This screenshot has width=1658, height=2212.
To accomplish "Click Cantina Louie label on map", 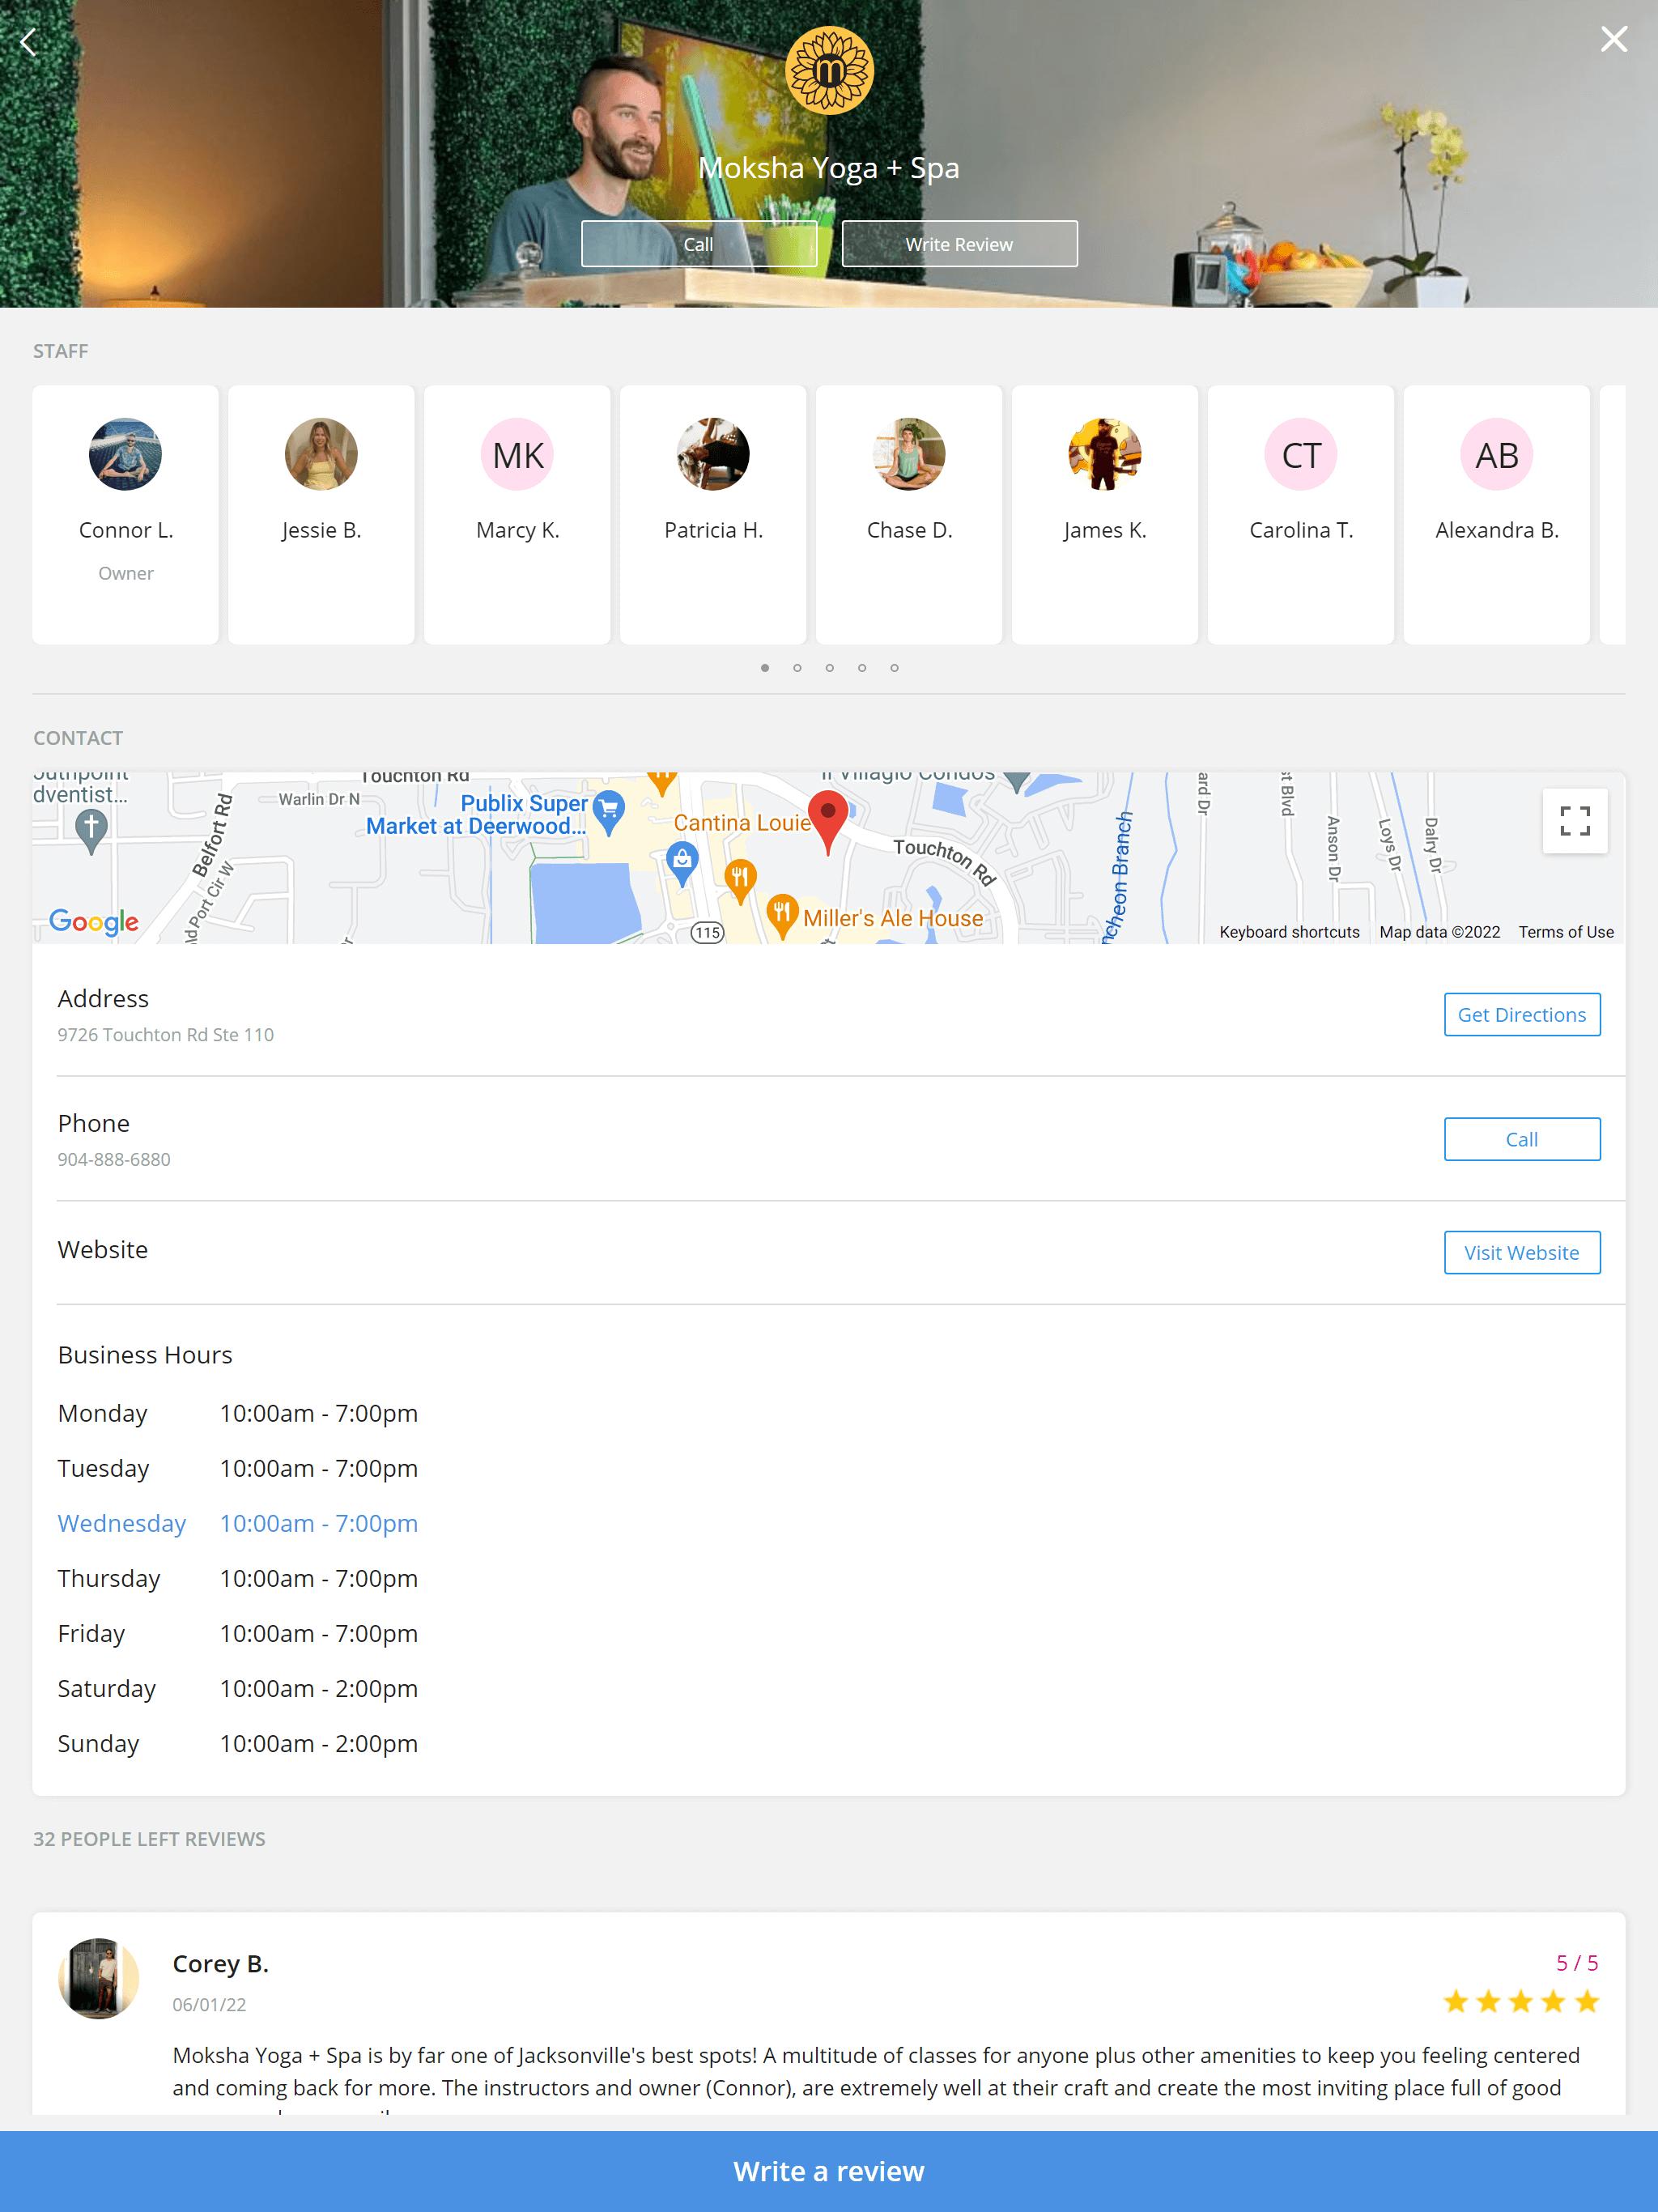I will (742, 823).
